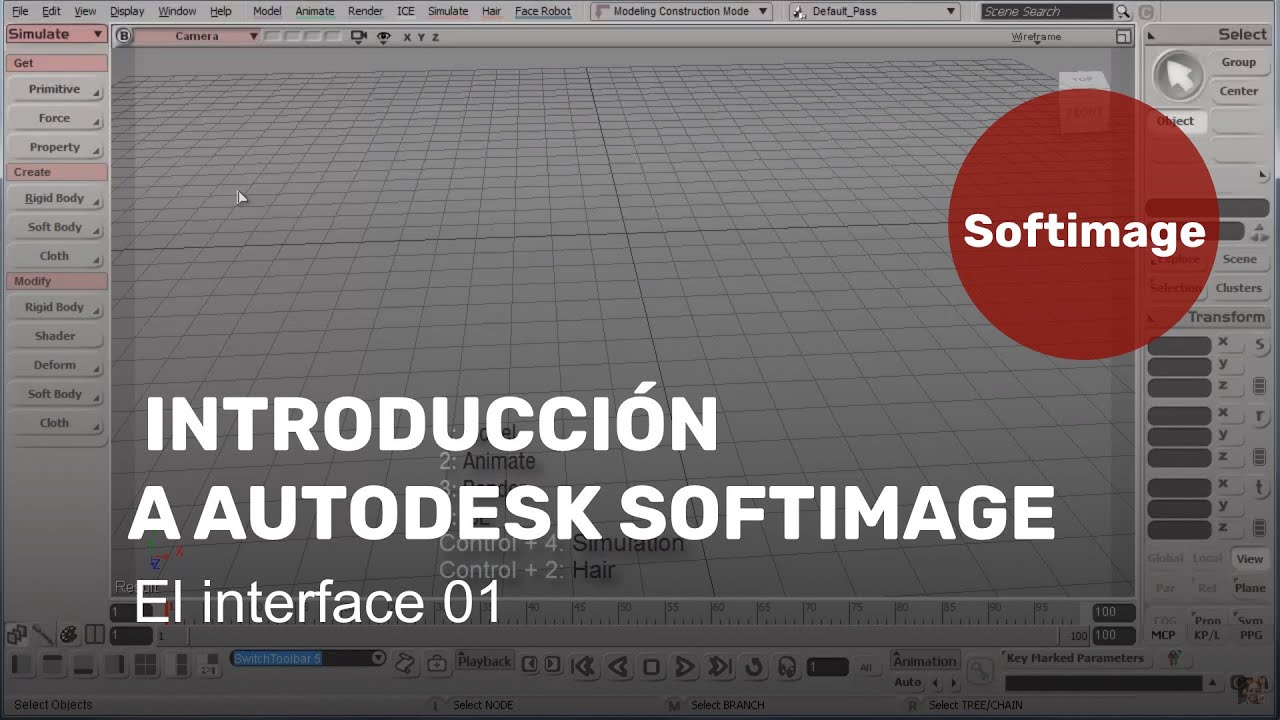
Task: Toggle the eye visibility icon in viewport bar
Action: point(383,36)
